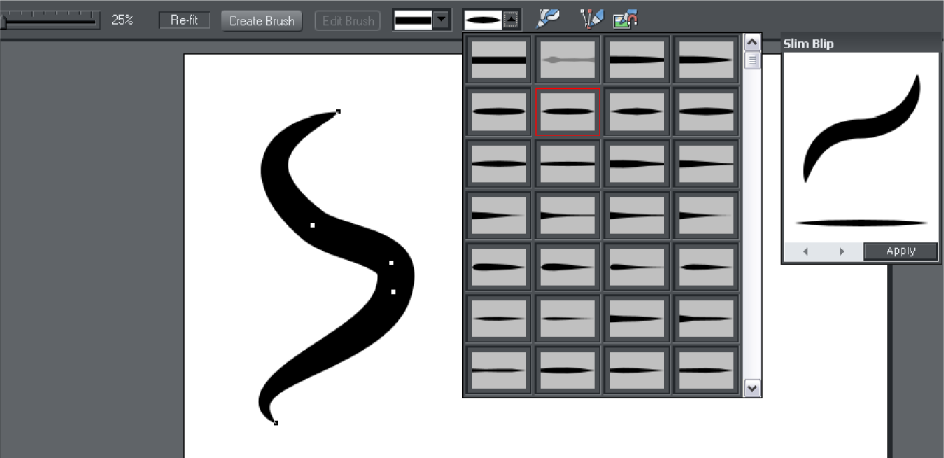Select the teardrop stroke in row five, second column
This screenshot has width=944, height=458.
coord(568,267)
